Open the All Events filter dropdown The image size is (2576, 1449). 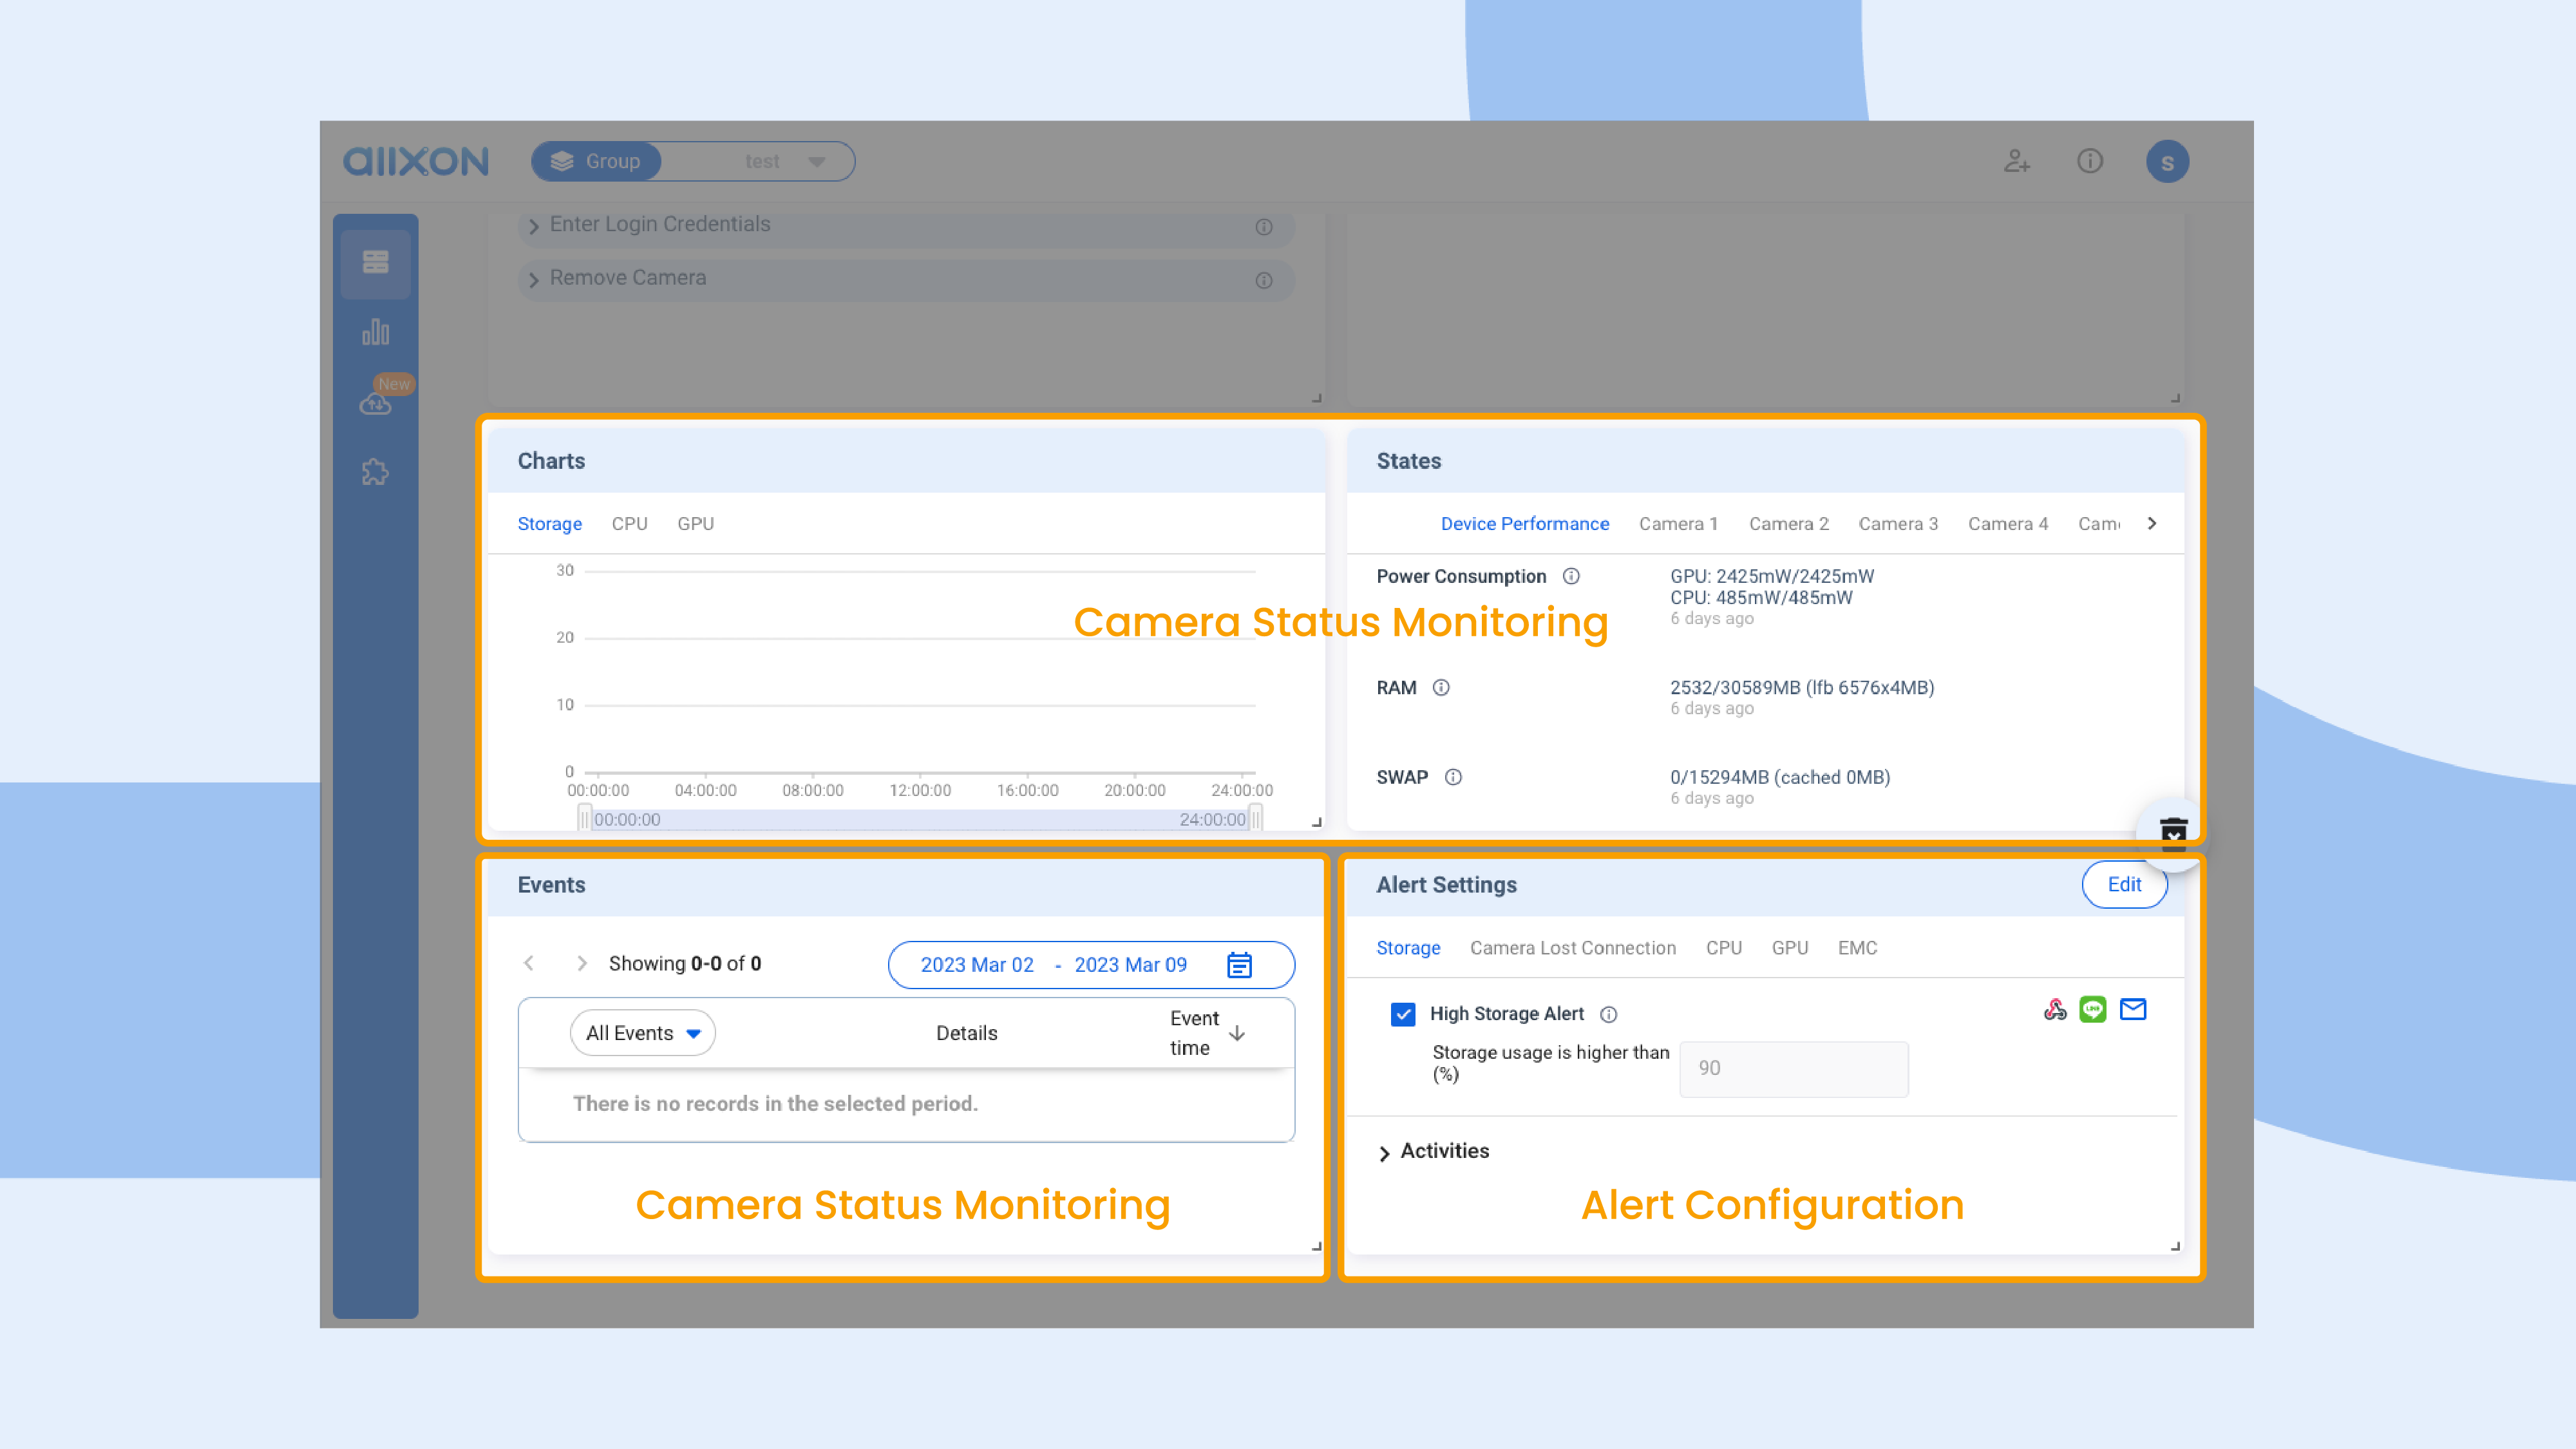[643, 1033]
